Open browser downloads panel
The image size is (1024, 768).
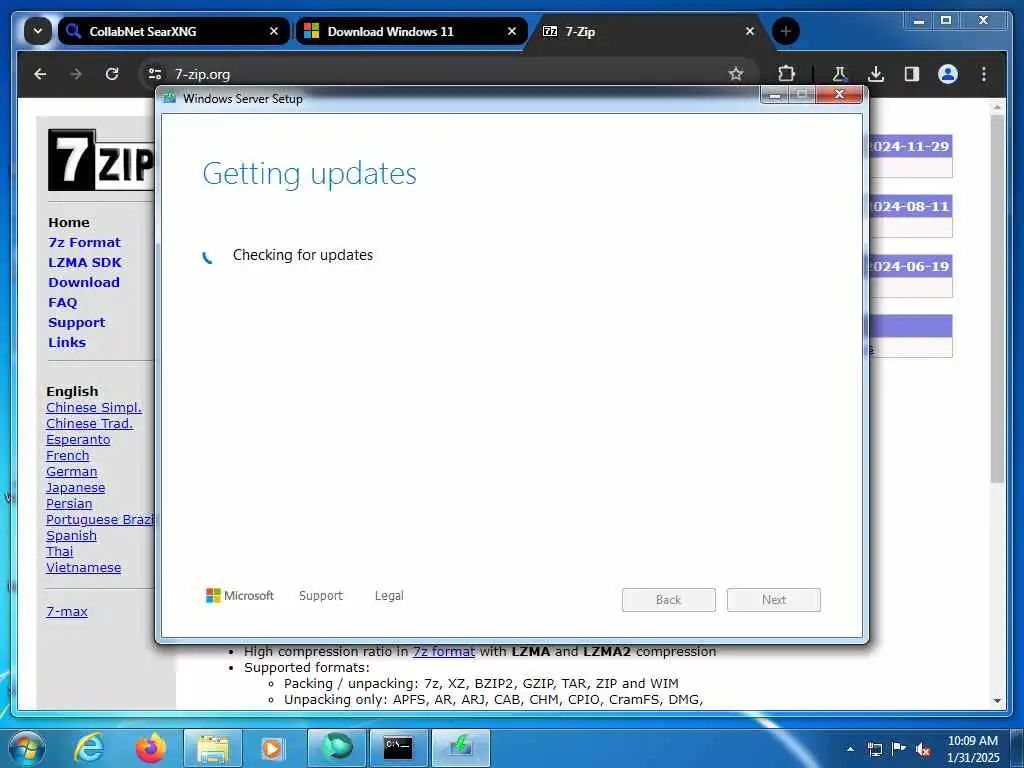[x=876, y=74]
